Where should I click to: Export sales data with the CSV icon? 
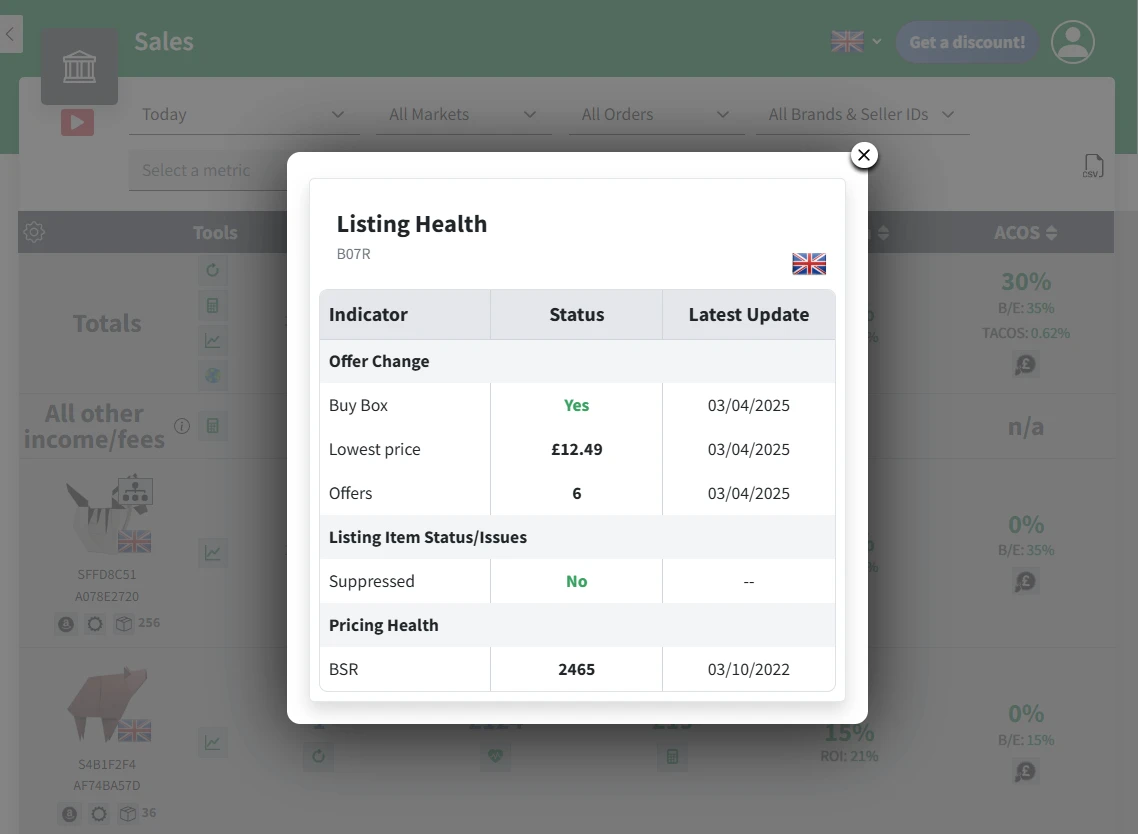click(x=1092, y=166)
